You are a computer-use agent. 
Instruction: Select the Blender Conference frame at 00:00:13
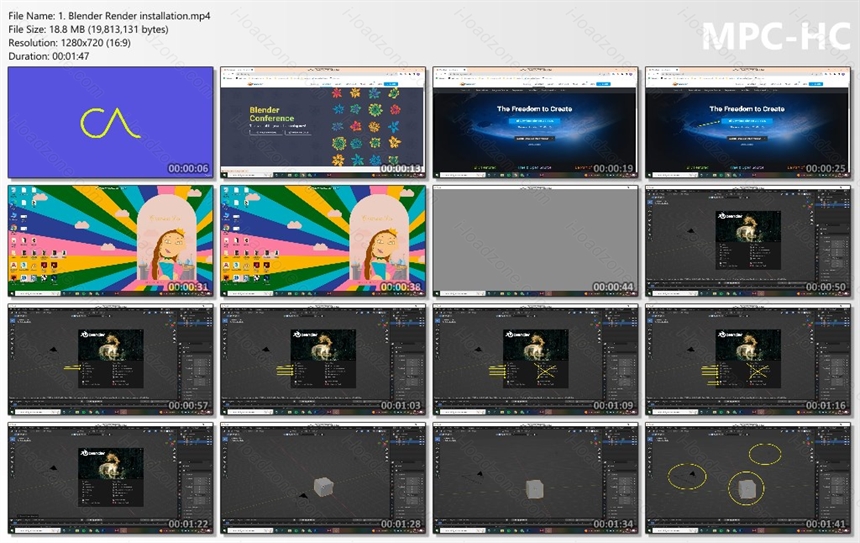click(323, 122)
